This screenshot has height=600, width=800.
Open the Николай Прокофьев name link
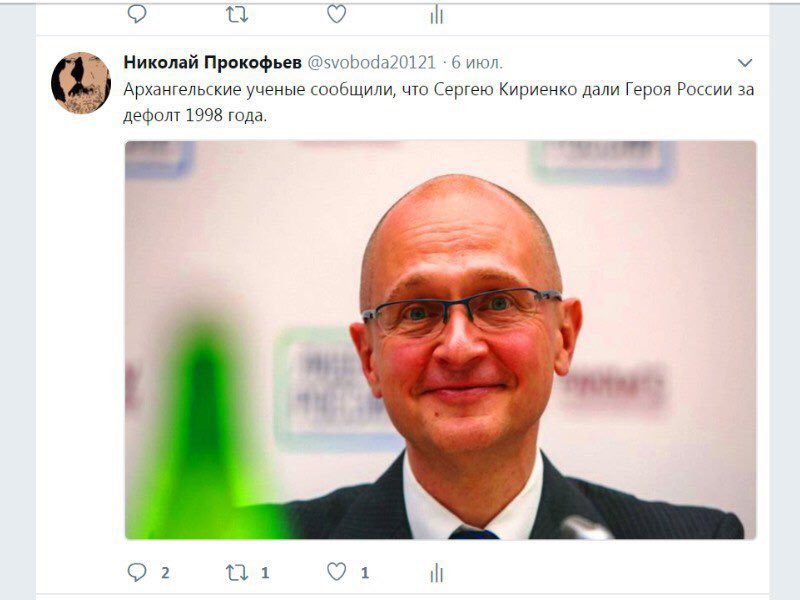click(212, 62)
